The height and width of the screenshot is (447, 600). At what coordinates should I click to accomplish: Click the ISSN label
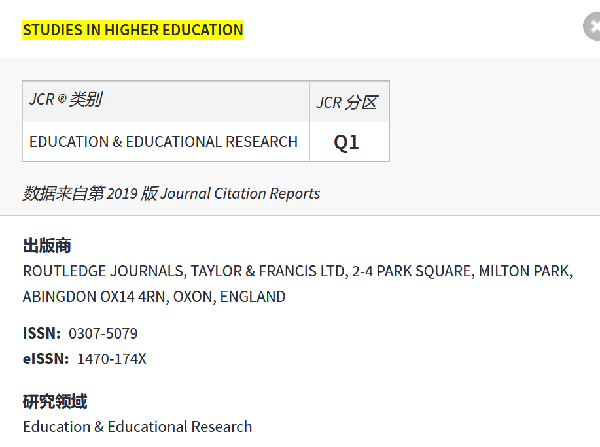tap(42, 333)
